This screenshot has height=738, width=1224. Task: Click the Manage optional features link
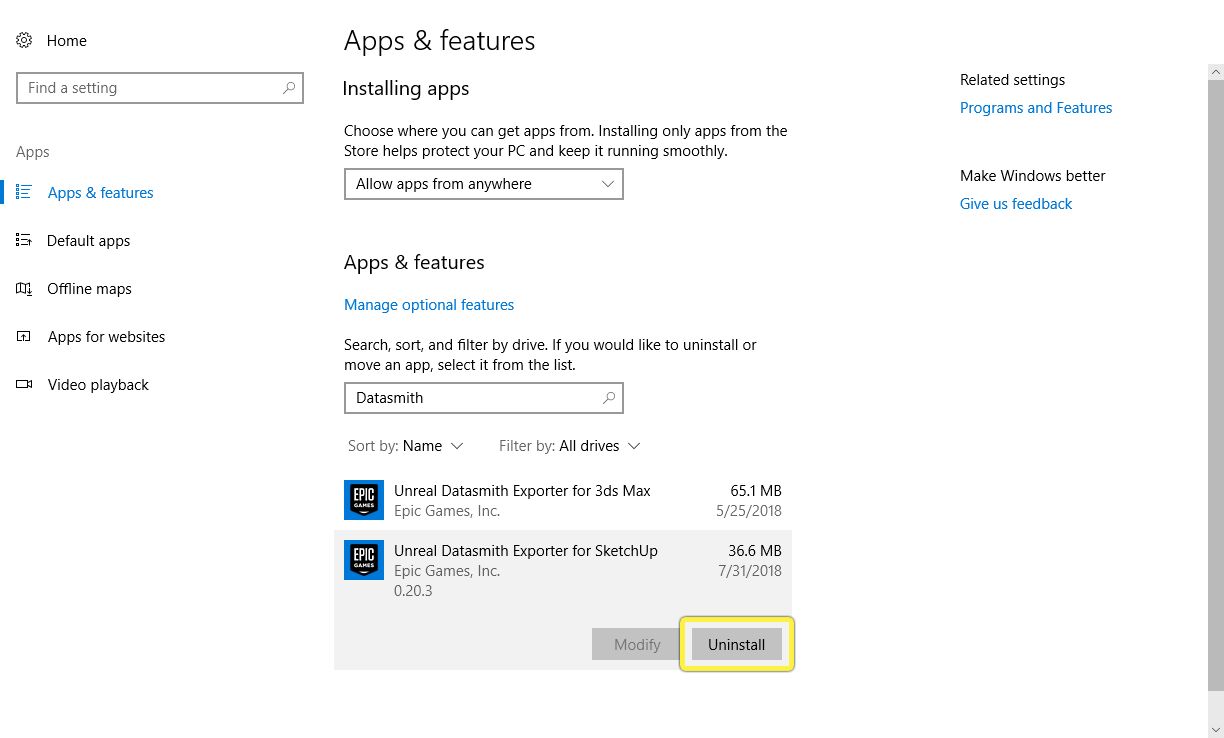pyautogui.click(x=429, y=305)
